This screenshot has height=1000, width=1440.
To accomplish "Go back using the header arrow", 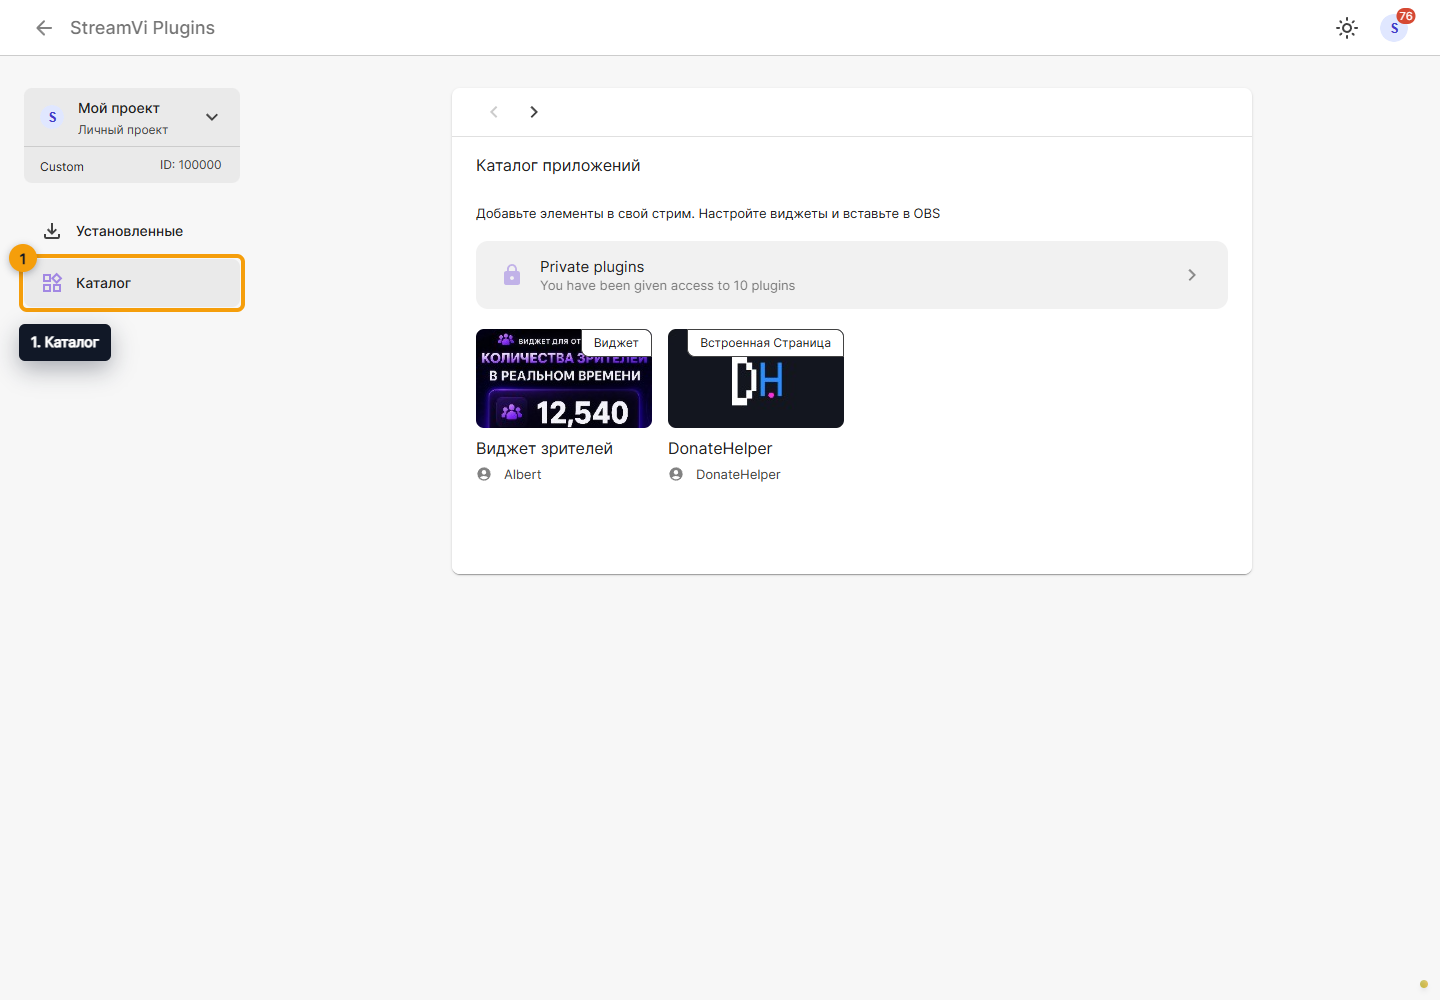I will click(x=44, y=28).
